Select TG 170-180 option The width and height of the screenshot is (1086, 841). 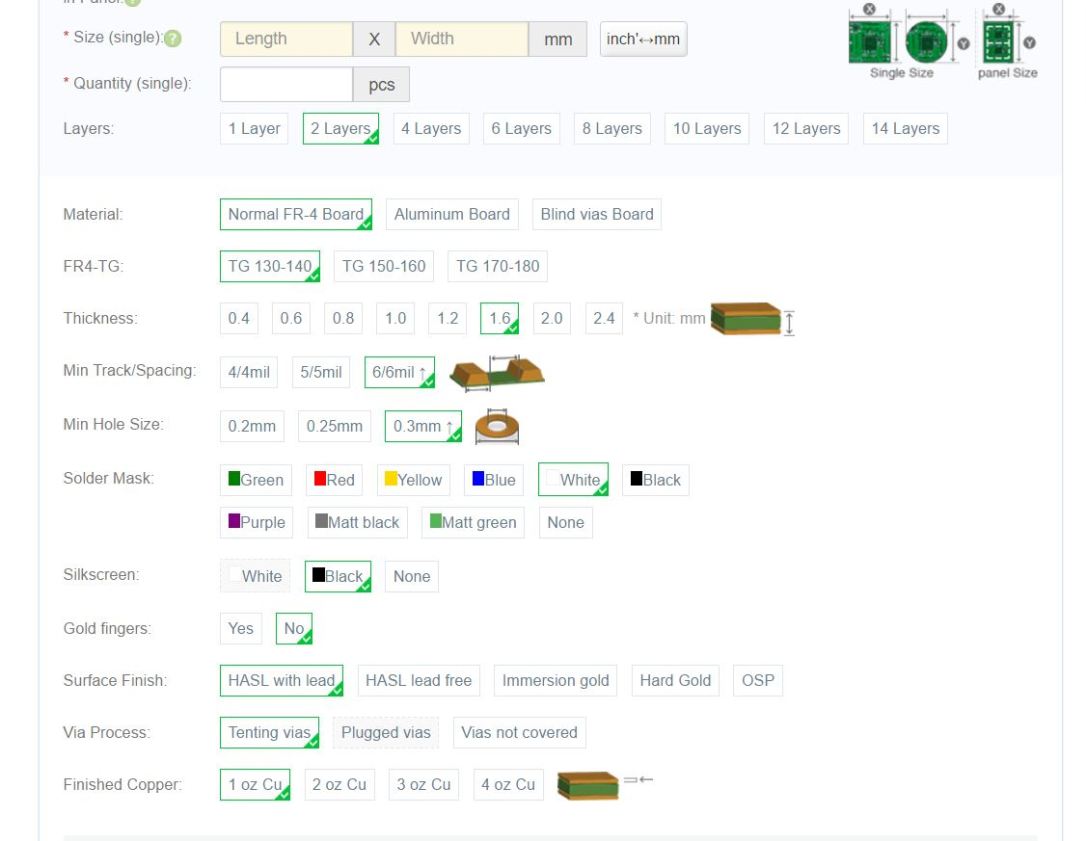(497, 266)
